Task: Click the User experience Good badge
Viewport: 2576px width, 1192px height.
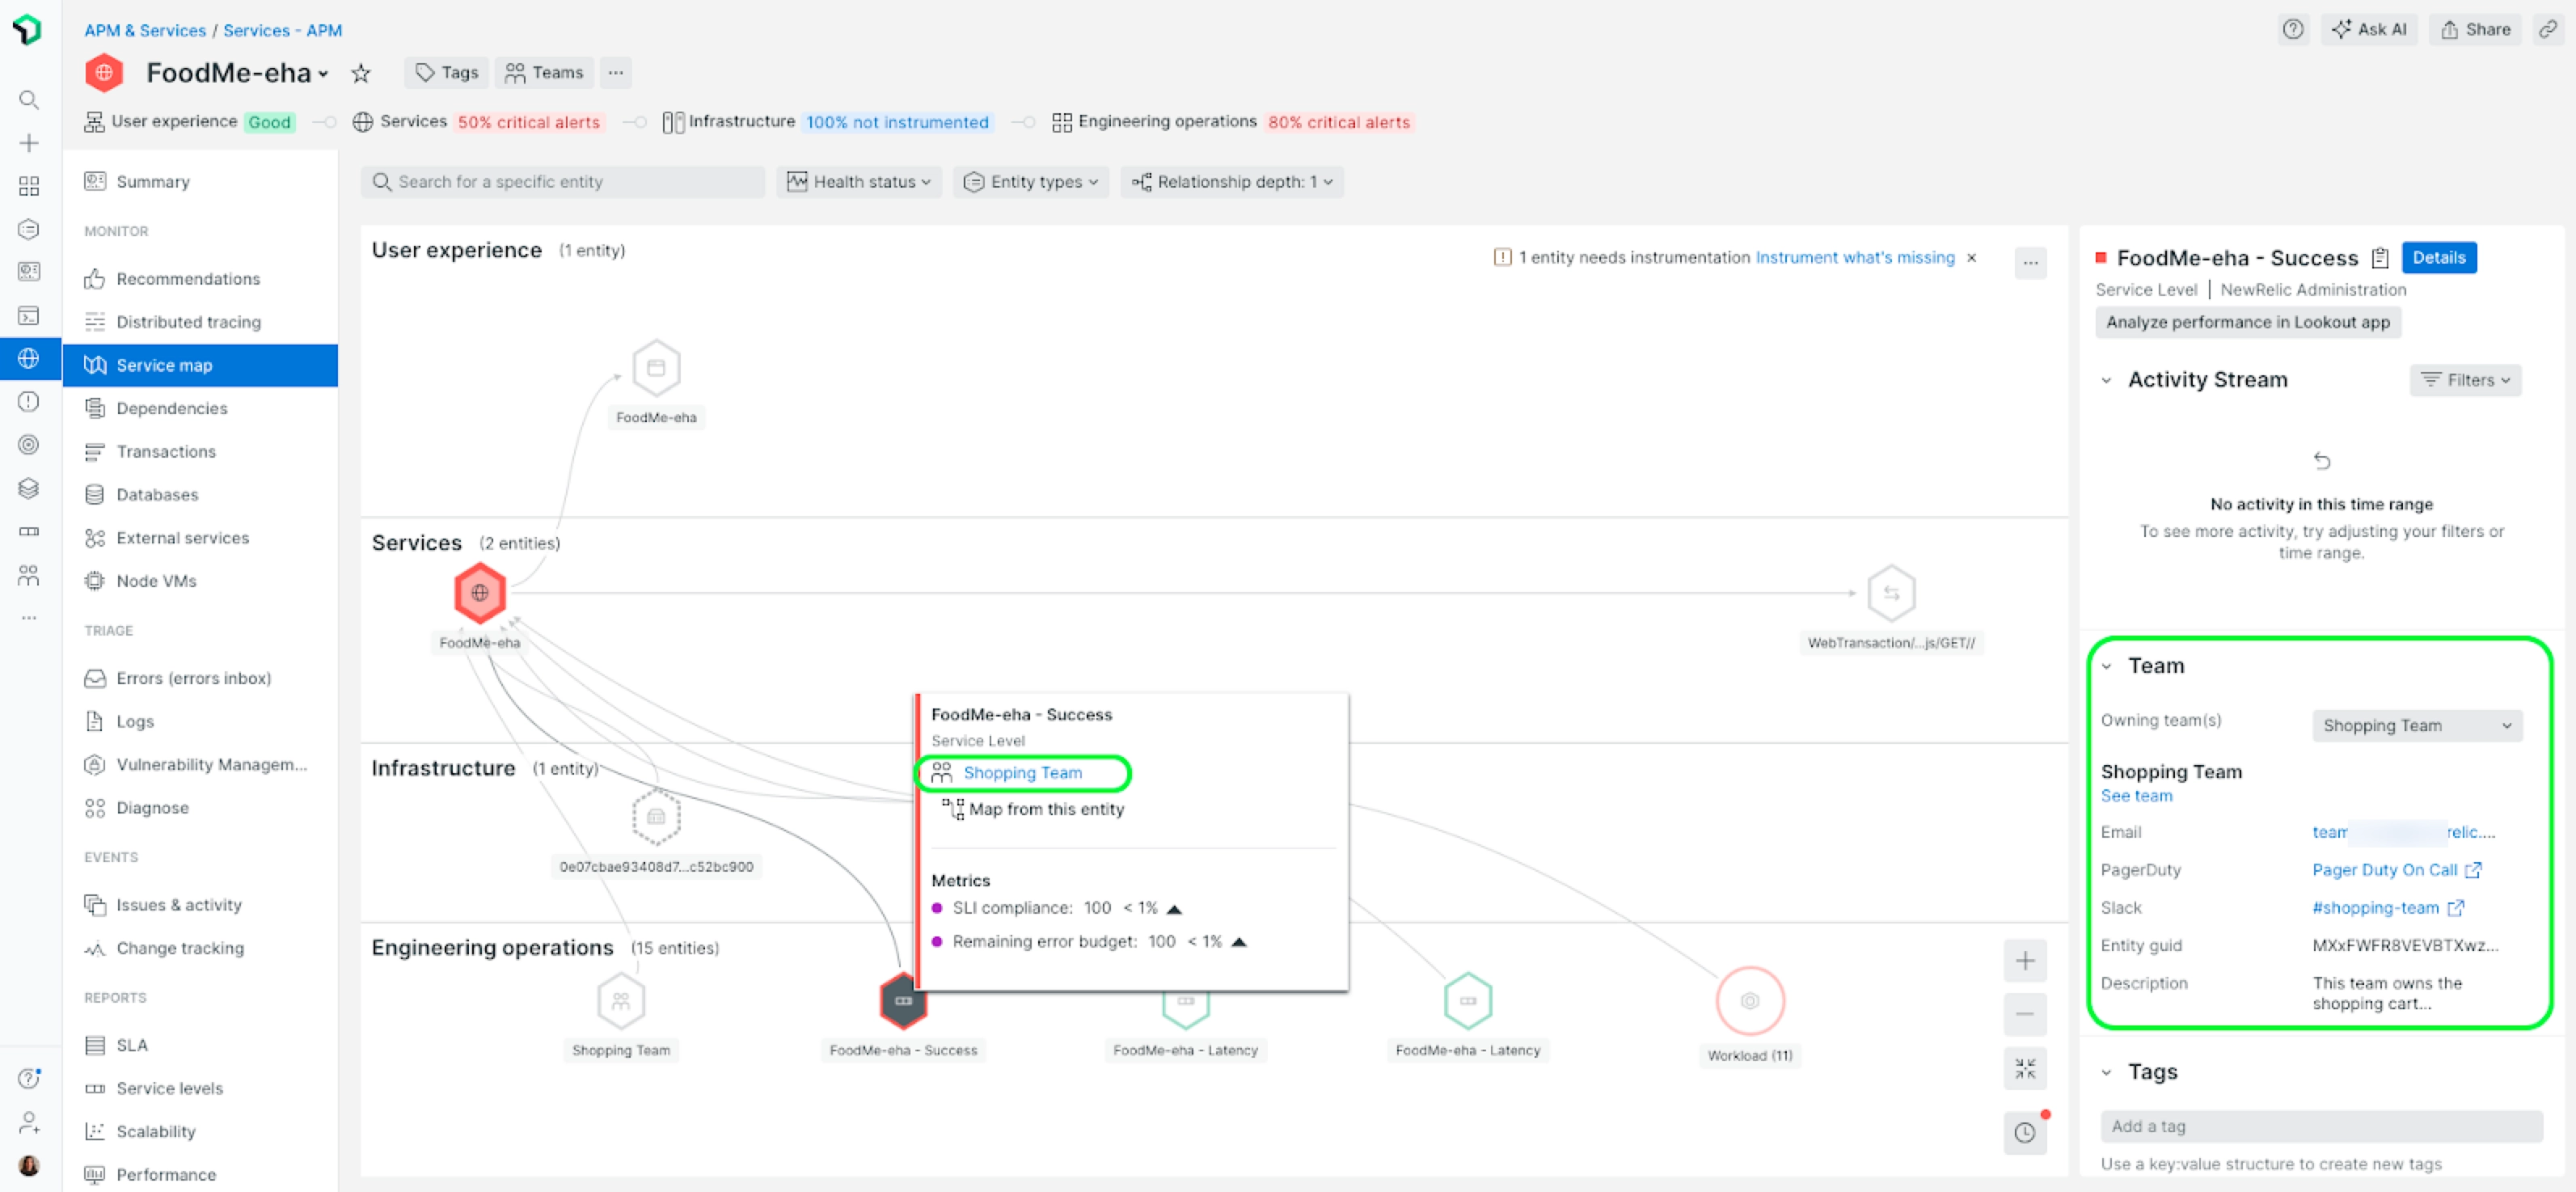Action: point(269,122)
